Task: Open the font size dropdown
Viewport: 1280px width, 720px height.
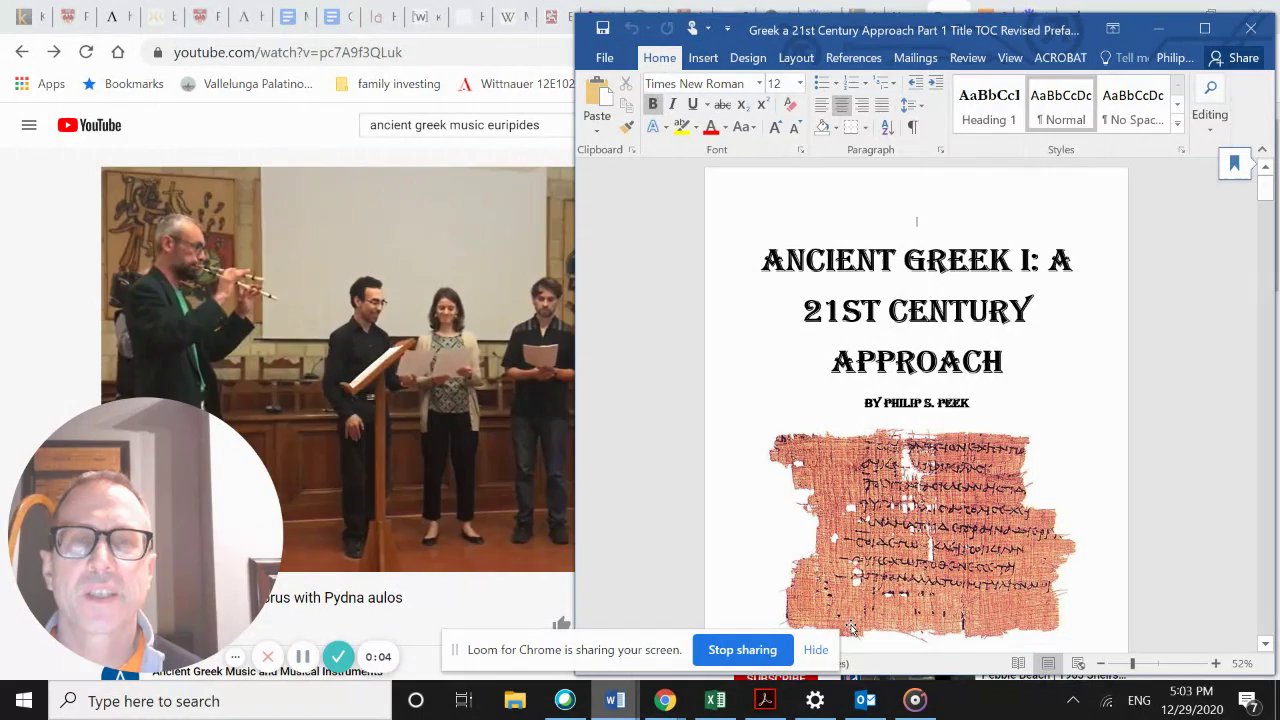Action: pos(800,84)
